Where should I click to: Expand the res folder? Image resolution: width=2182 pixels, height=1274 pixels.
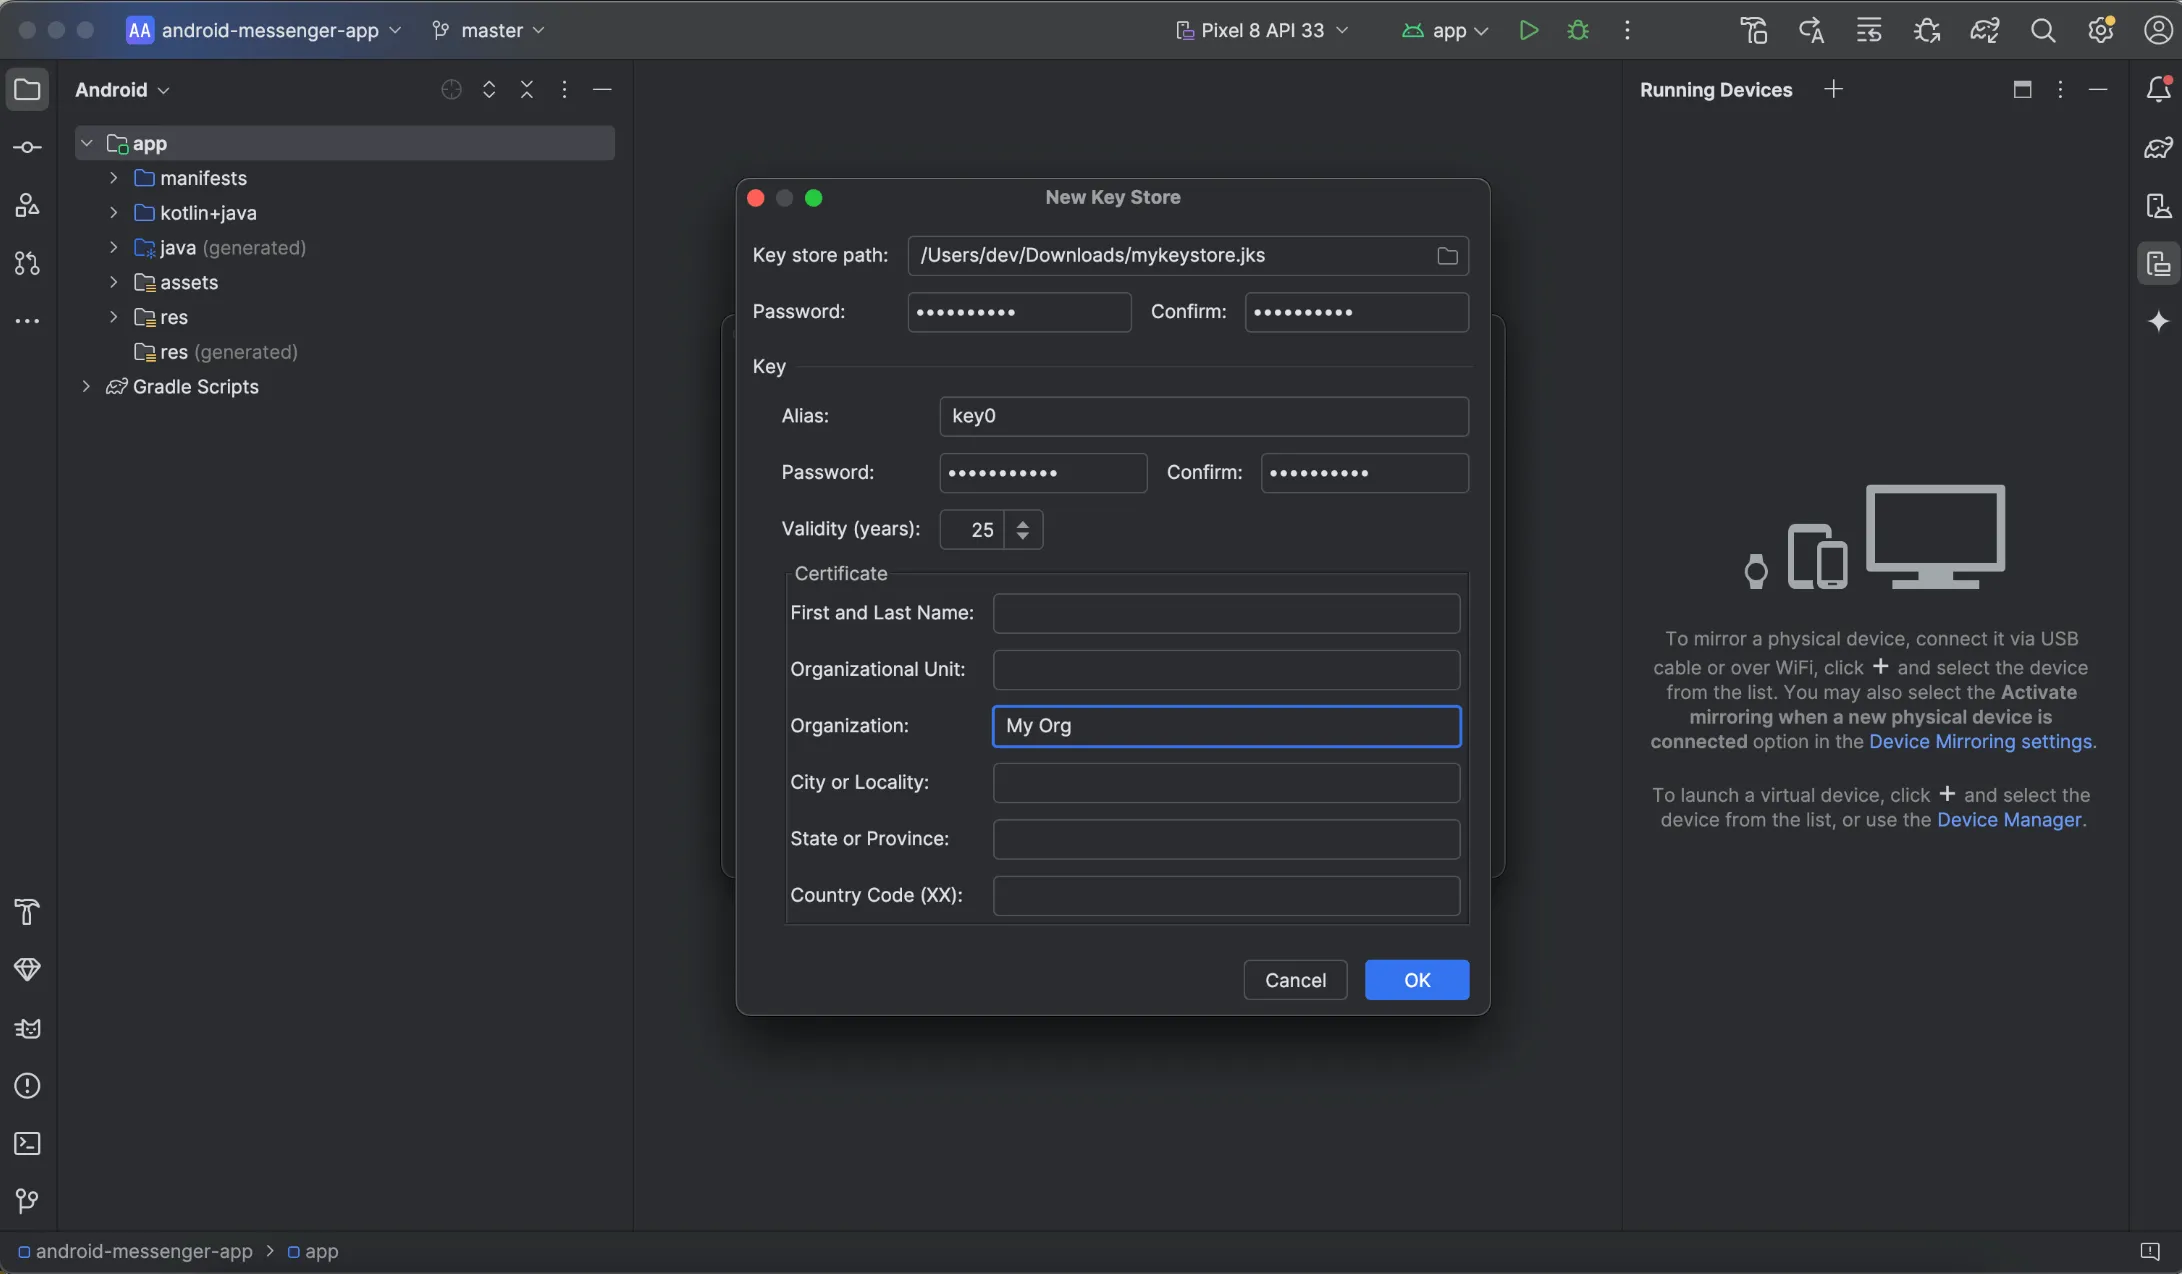click(114, 317)
